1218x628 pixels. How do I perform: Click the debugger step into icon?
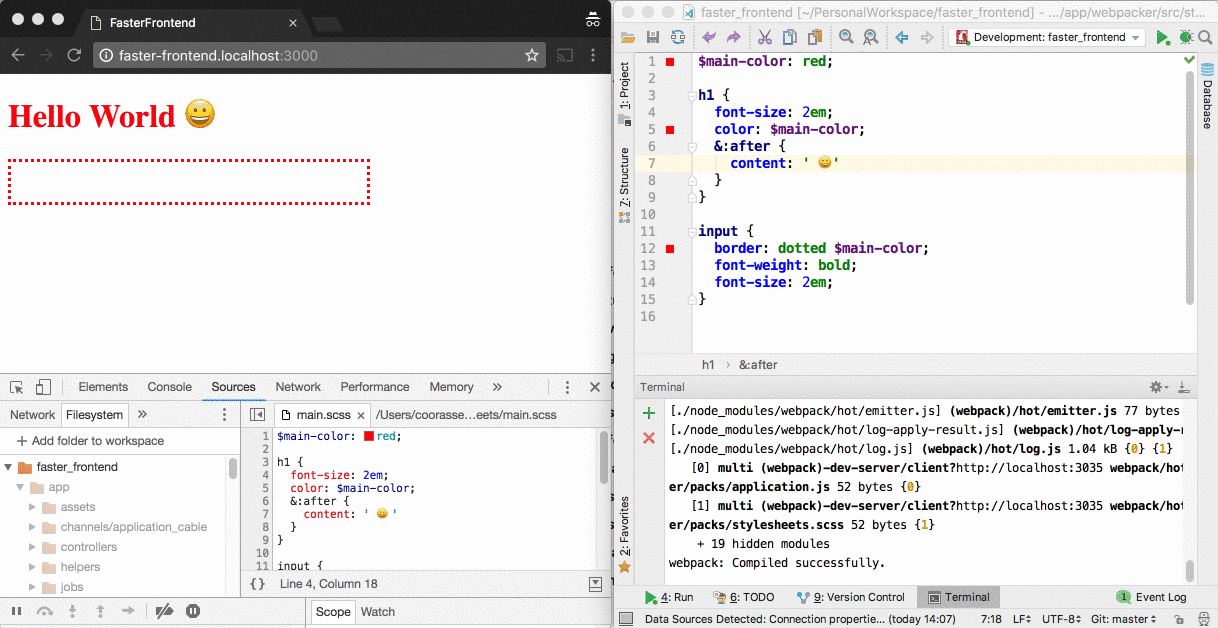click(x=72, y=611)
